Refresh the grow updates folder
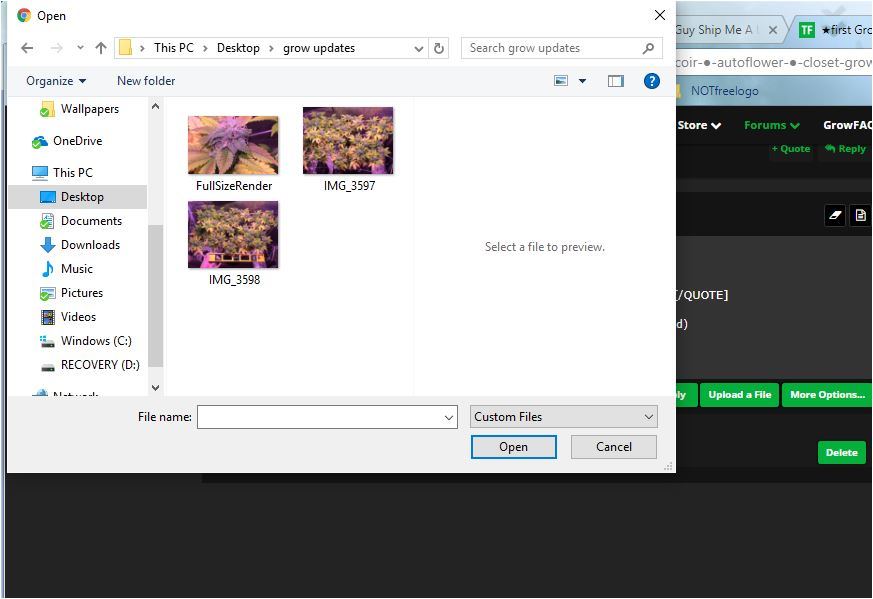Viewport: 873px width, 599px height. pyautogui.click(x=439, y=48)
